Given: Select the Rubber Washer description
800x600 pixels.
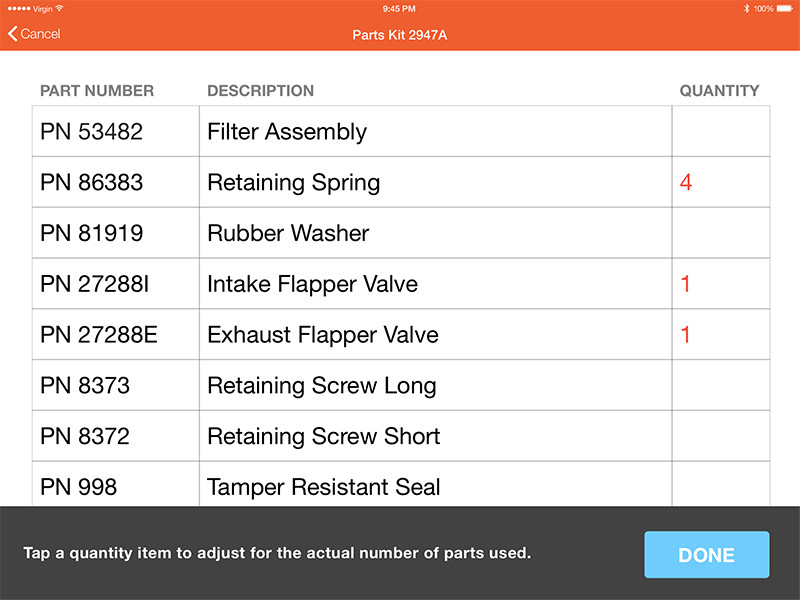Looking at the screenshot, I should click(x=288, y=233).
